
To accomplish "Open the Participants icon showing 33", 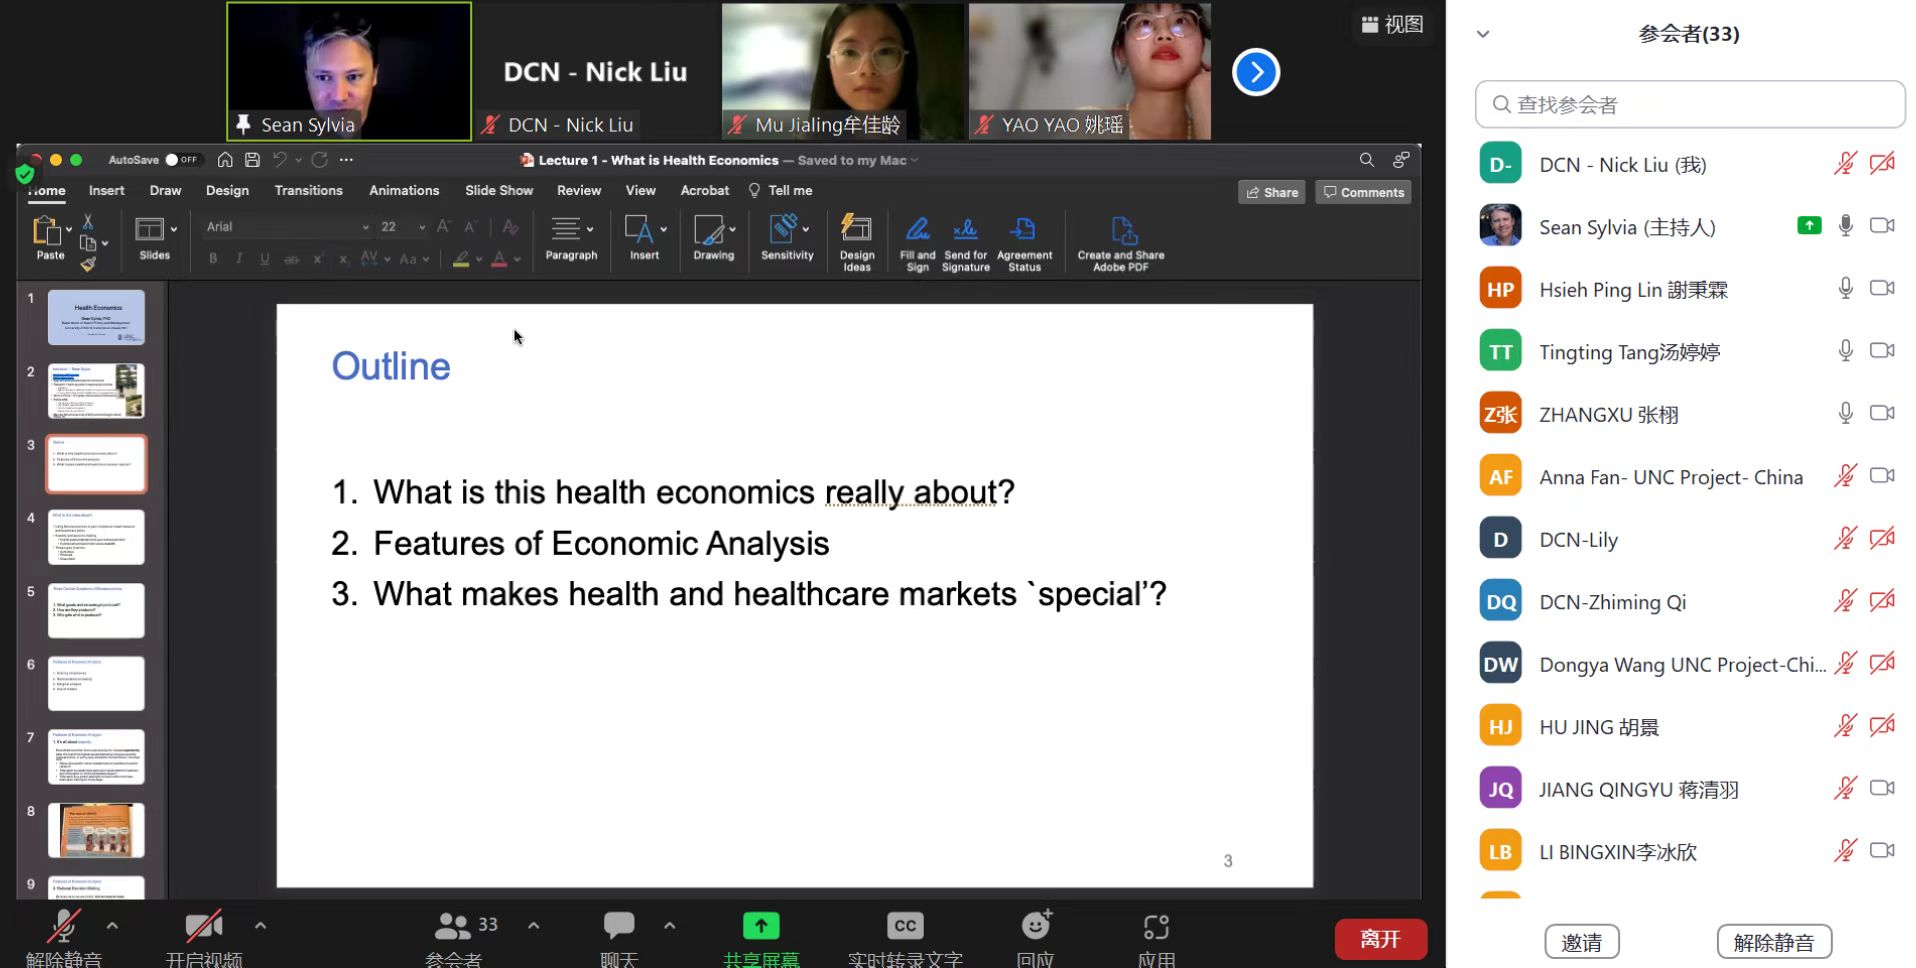I will 453,926.
